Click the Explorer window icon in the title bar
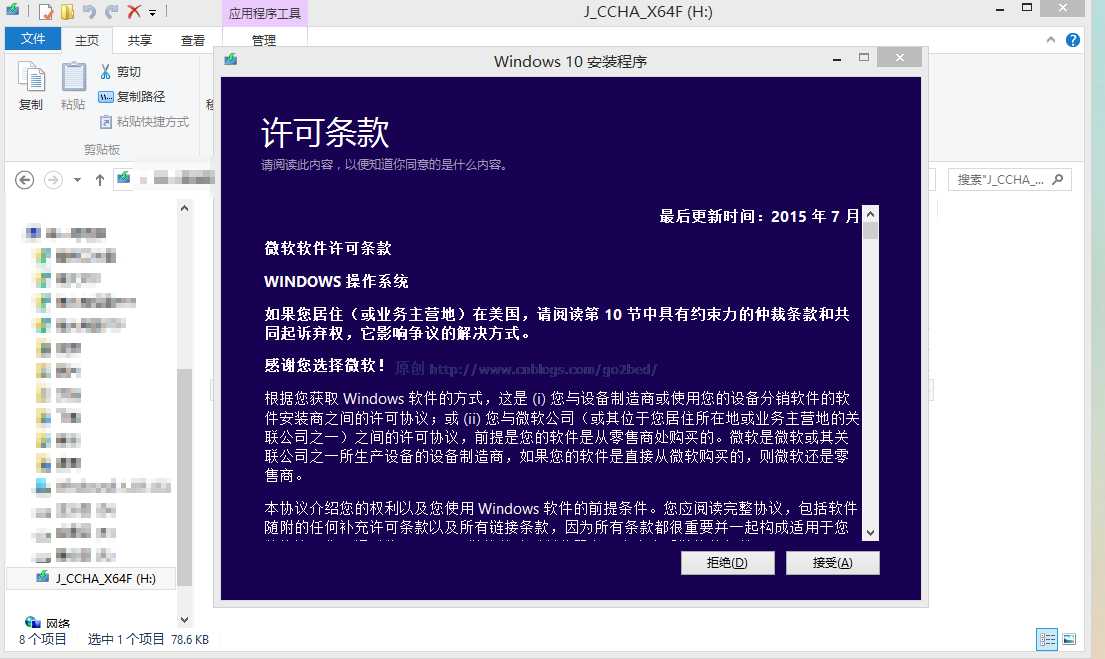 tap(13, 11)
